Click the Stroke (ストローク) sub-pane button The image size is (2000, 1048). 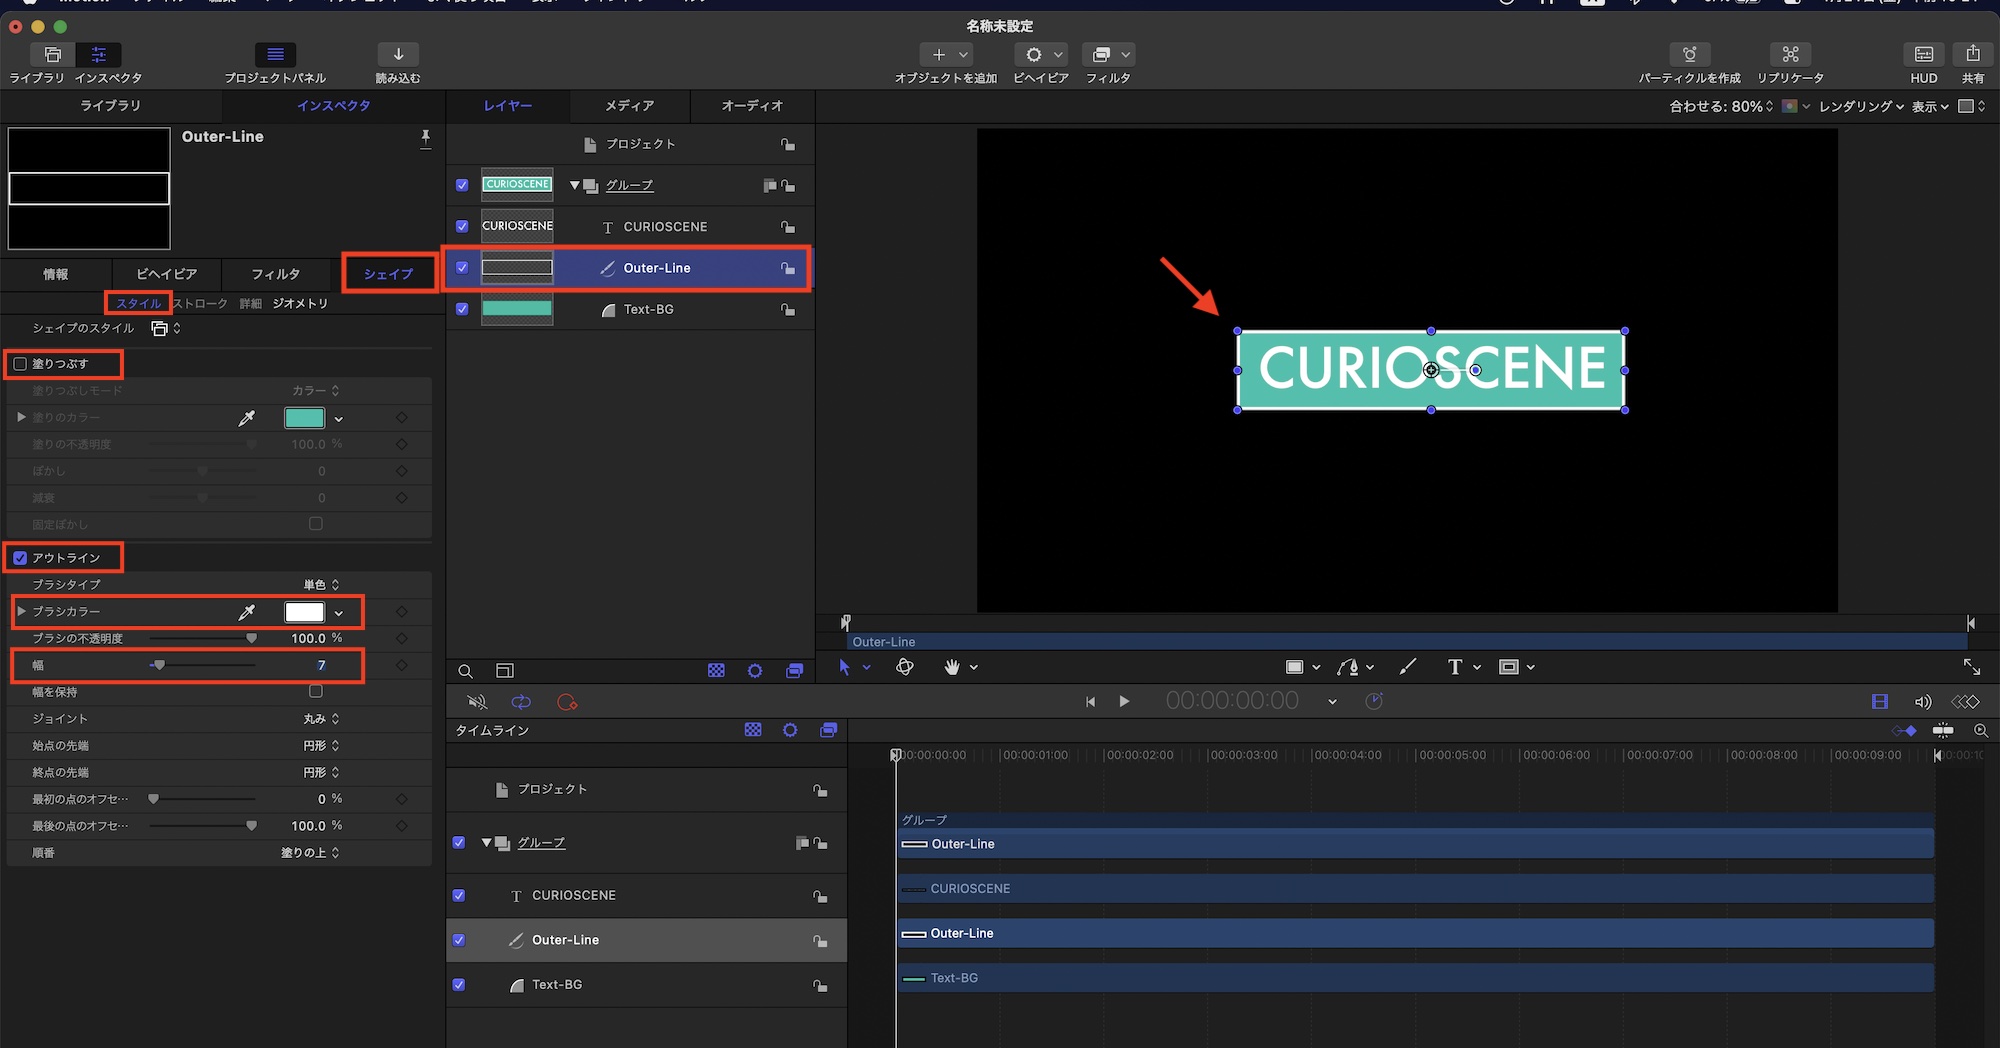click(x=200, y=304)
